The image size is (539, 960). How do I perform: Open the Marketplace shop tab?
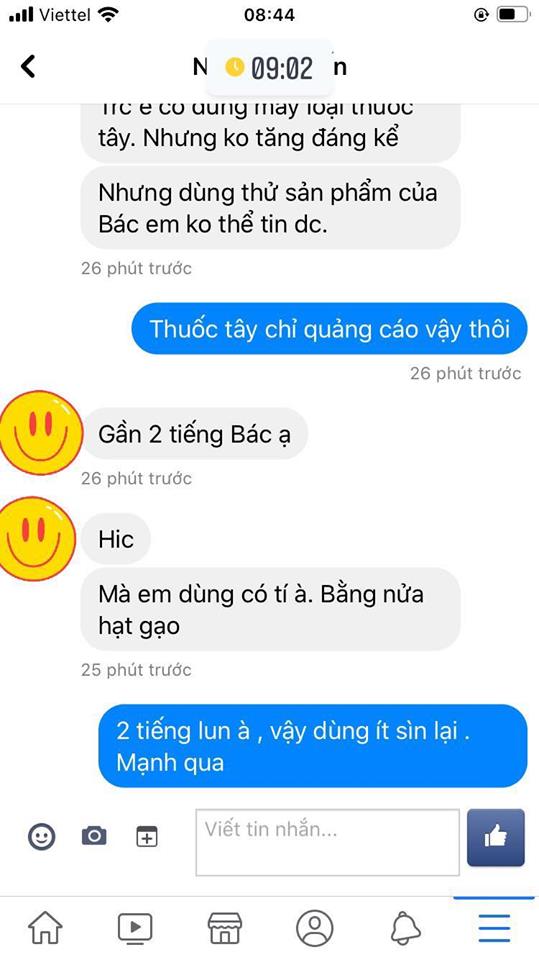tap(225, 928)
